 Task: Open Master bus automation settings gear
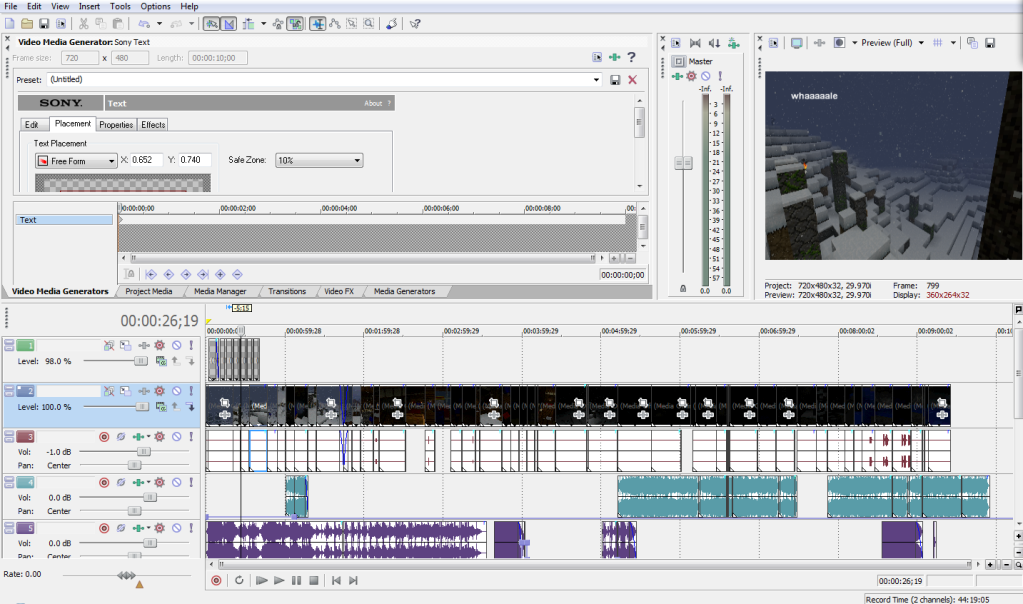pos(691,76)
